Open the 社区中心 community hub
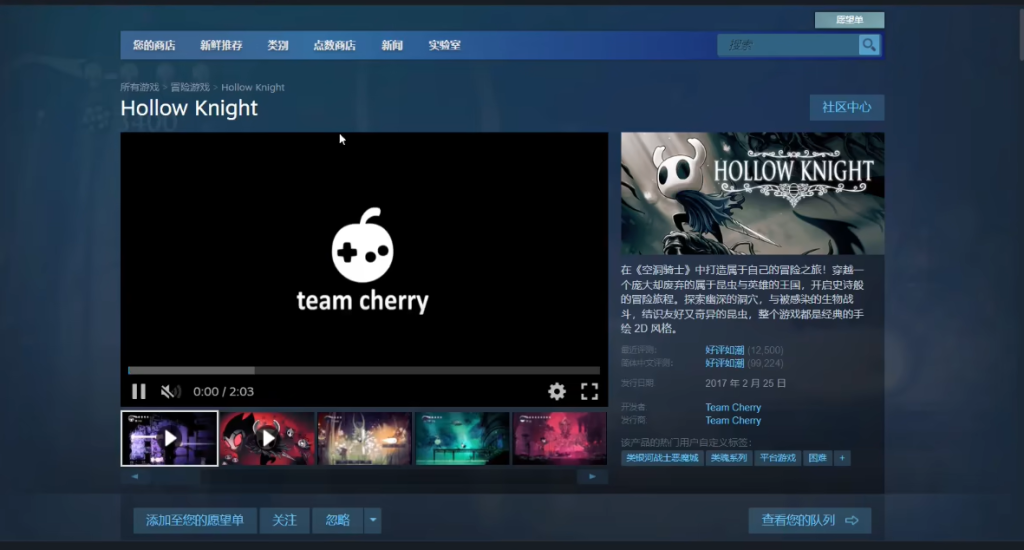 coord(846,107)
